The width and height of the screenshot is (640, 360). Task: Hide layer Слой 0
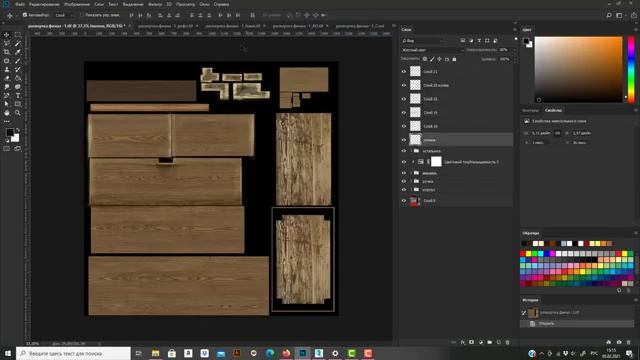coord(404,201)
